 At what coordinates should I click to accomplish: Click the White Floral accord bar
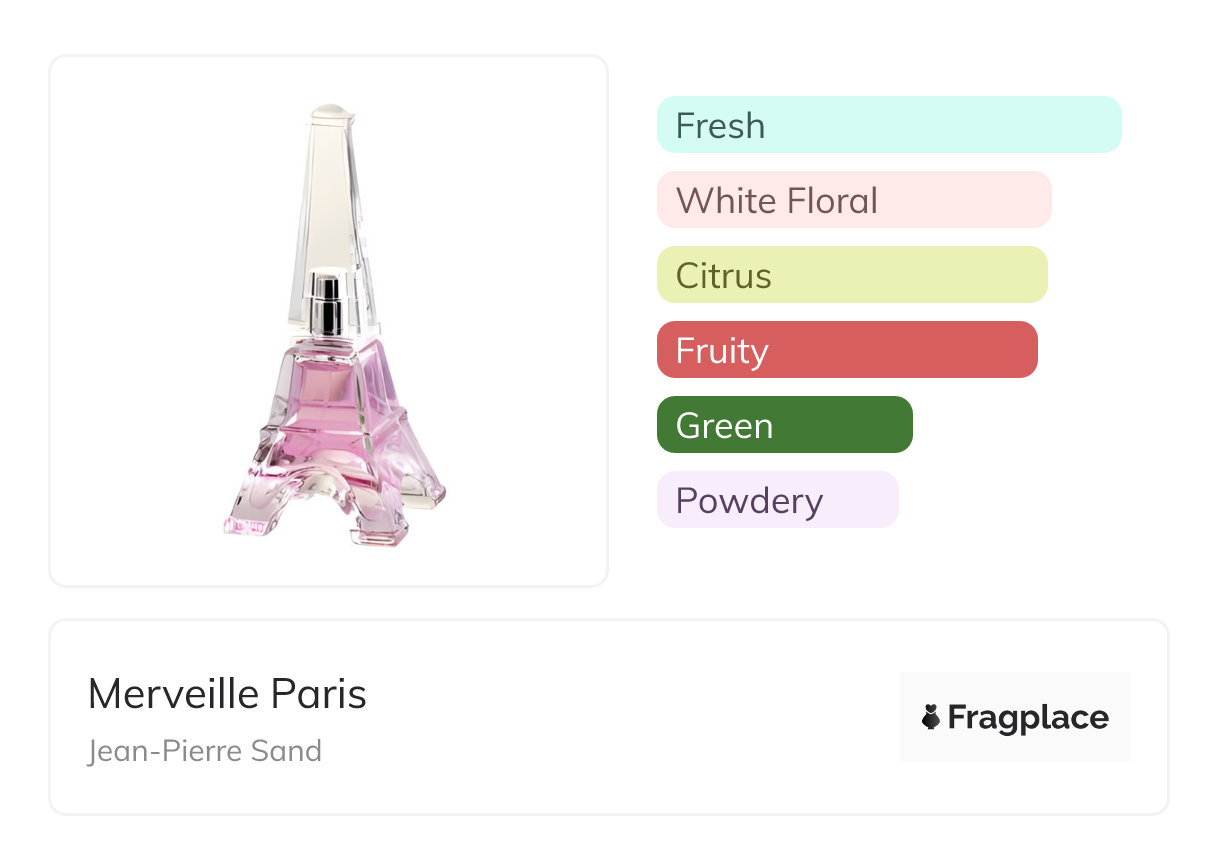tap(853, 200)
